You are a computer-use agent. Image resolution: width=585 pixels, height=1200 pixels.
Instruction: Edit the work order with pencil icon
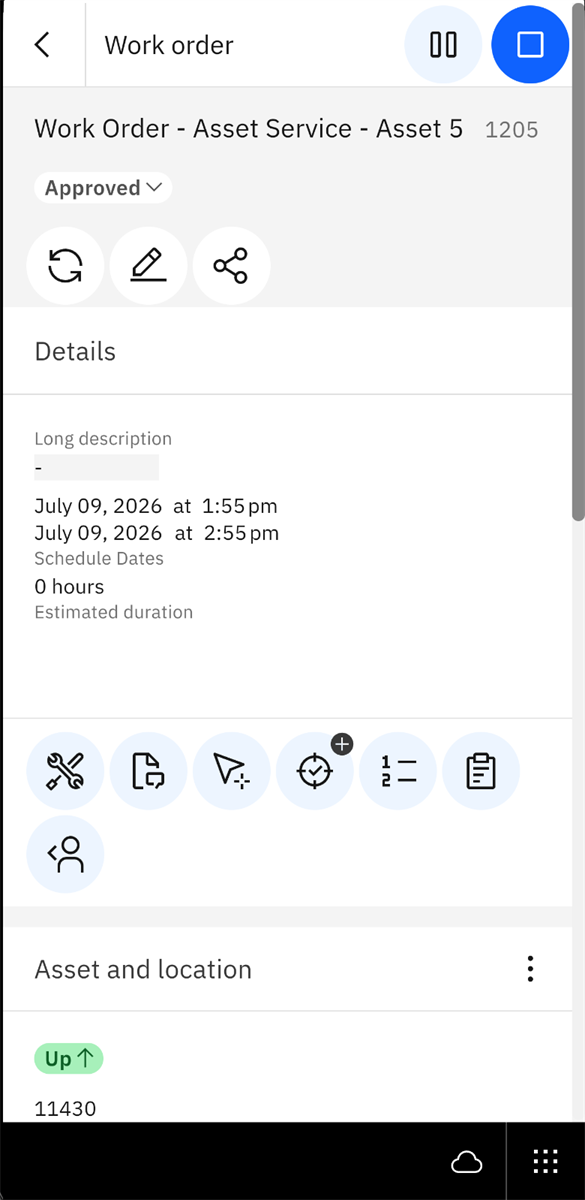pos(148,266)
